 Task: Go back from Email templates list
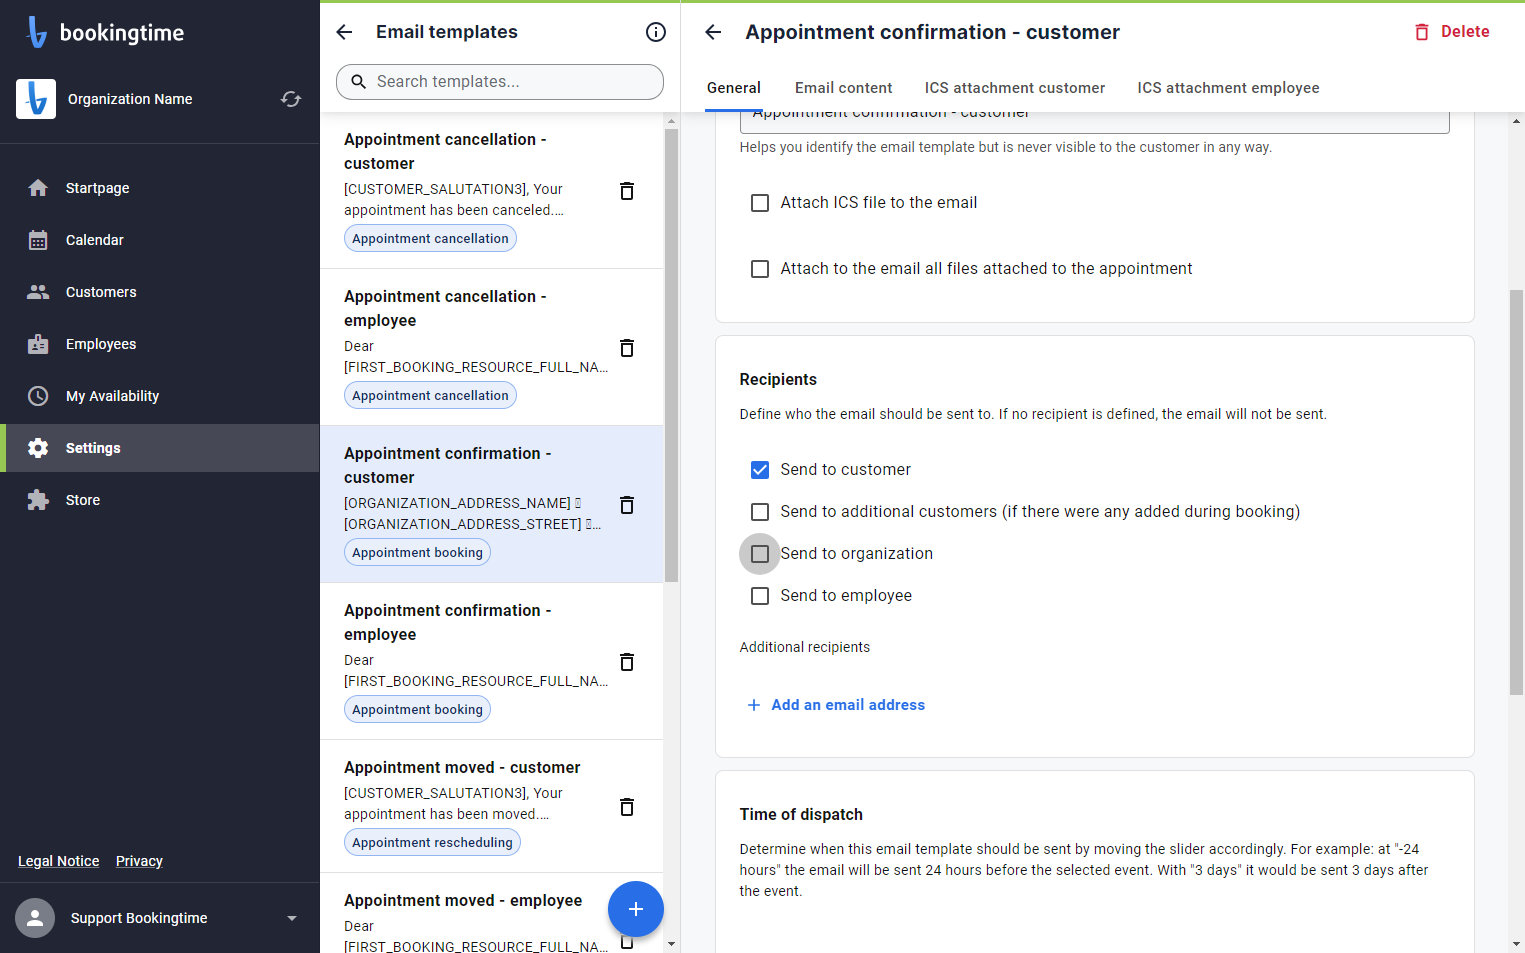coord(344,32)
